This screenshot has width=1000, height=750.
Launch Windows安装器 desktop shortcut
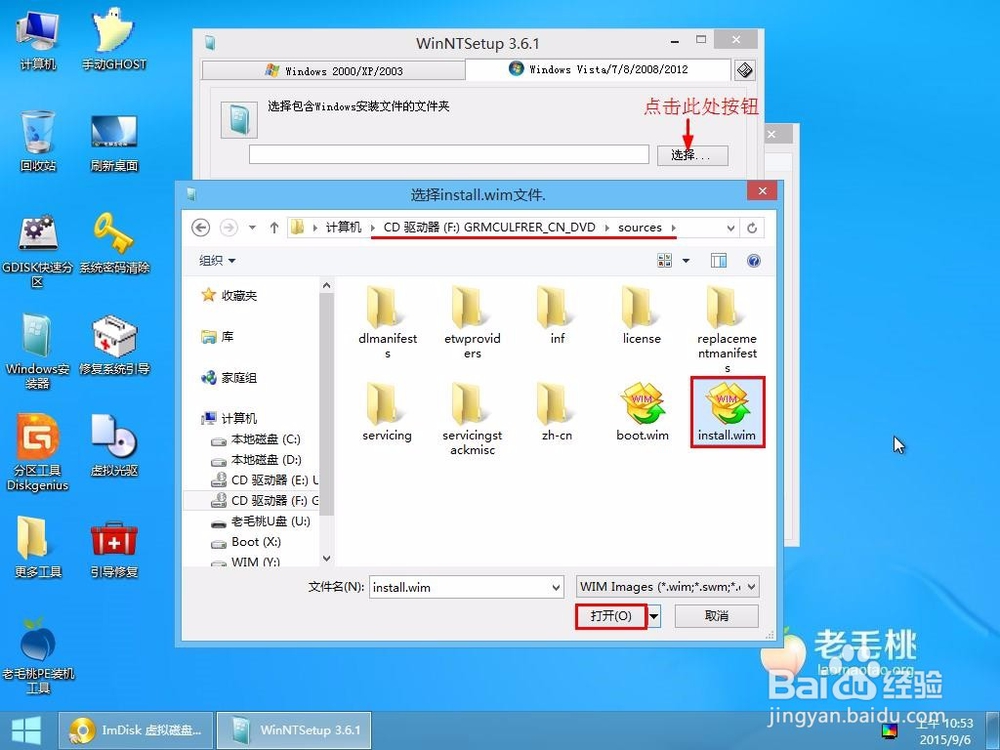pos(38,352)
